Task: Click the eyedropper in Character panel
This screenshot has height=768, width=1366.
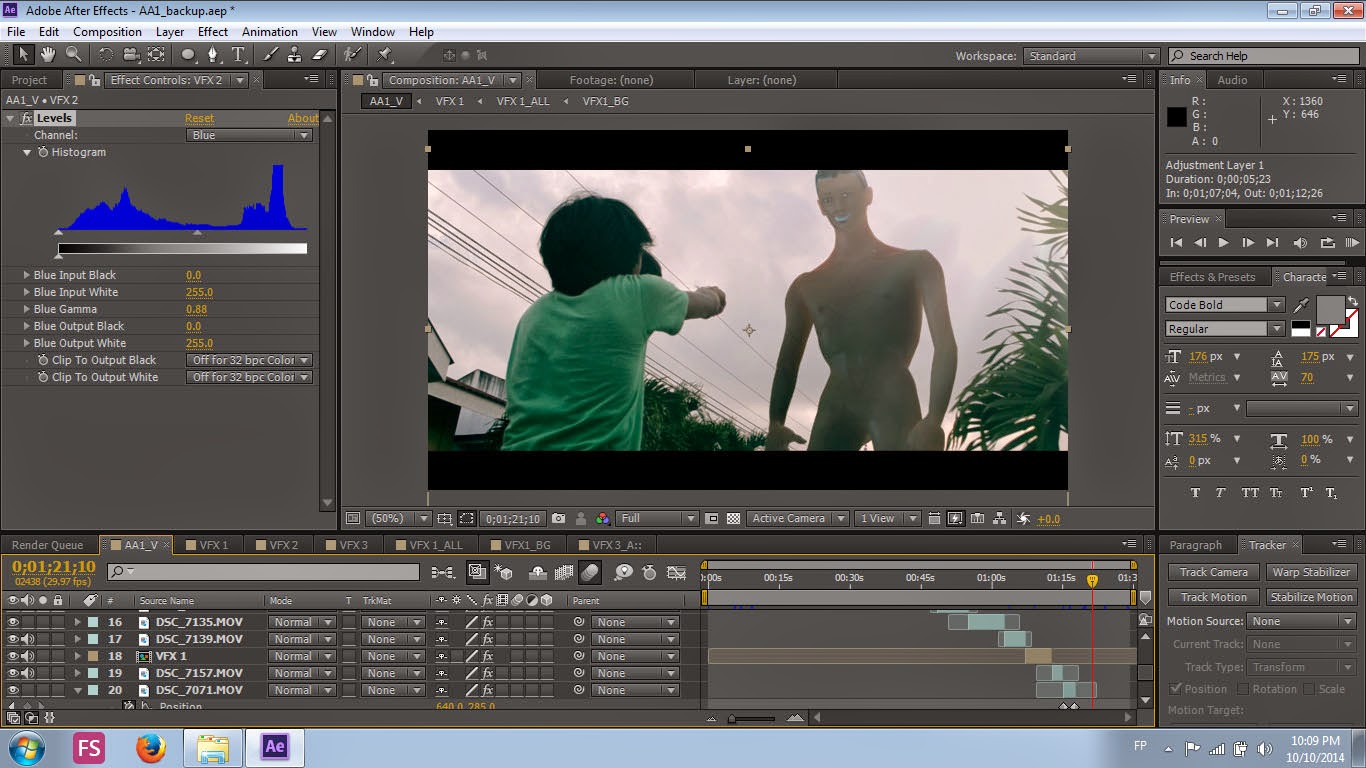Action: [1301, 305]
